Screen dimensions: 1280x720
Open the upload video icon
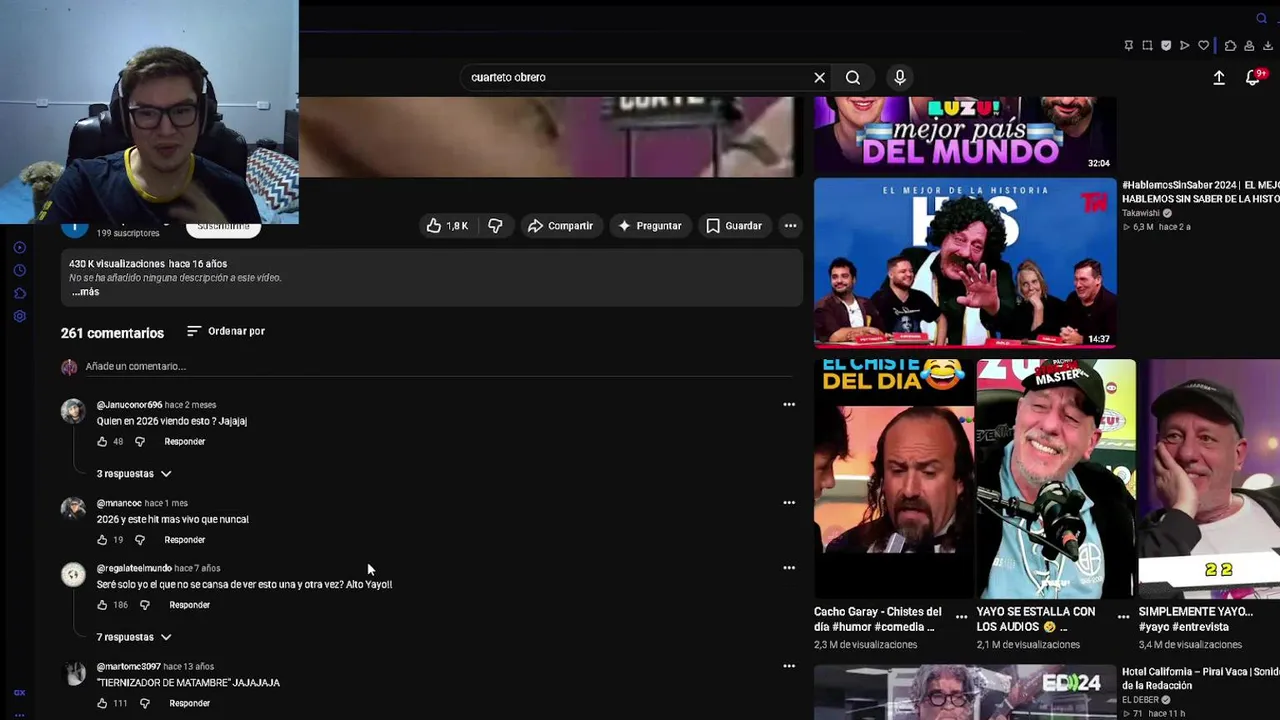point(1219,77)
